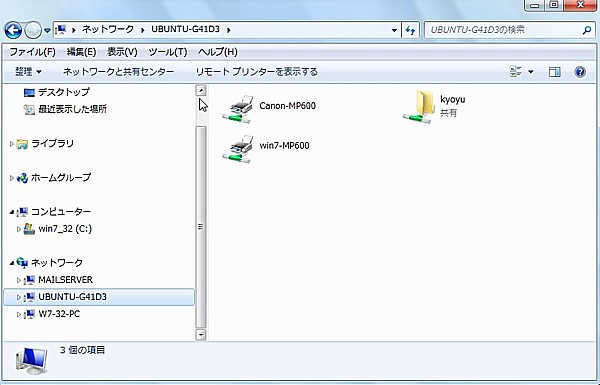Click the コンピューター icon in tree
The height and width of the screenshot is (385, 600).
pos(22,212)
